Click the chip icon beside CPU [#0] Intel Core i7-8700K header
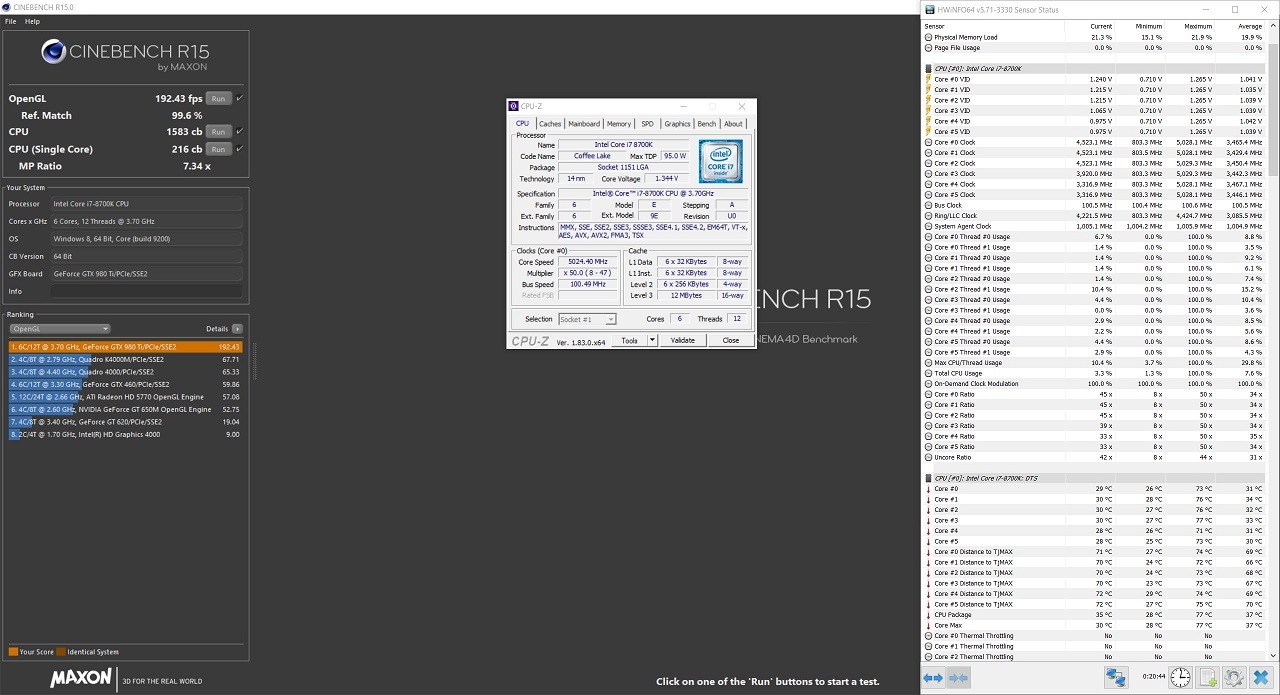The image size is (1280, 695). 929,68
